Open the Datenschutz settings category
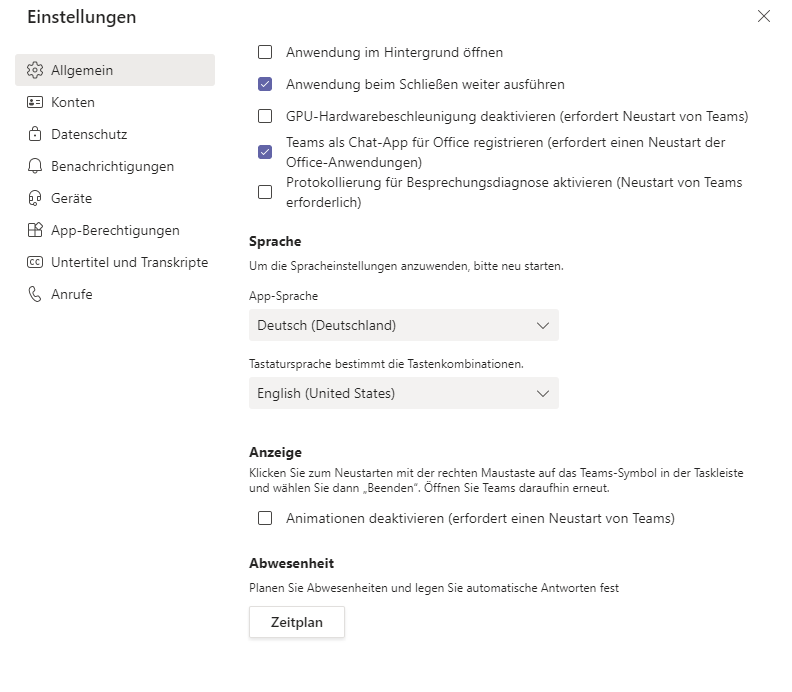The image size is (792, 692). [x=115, y=134]
